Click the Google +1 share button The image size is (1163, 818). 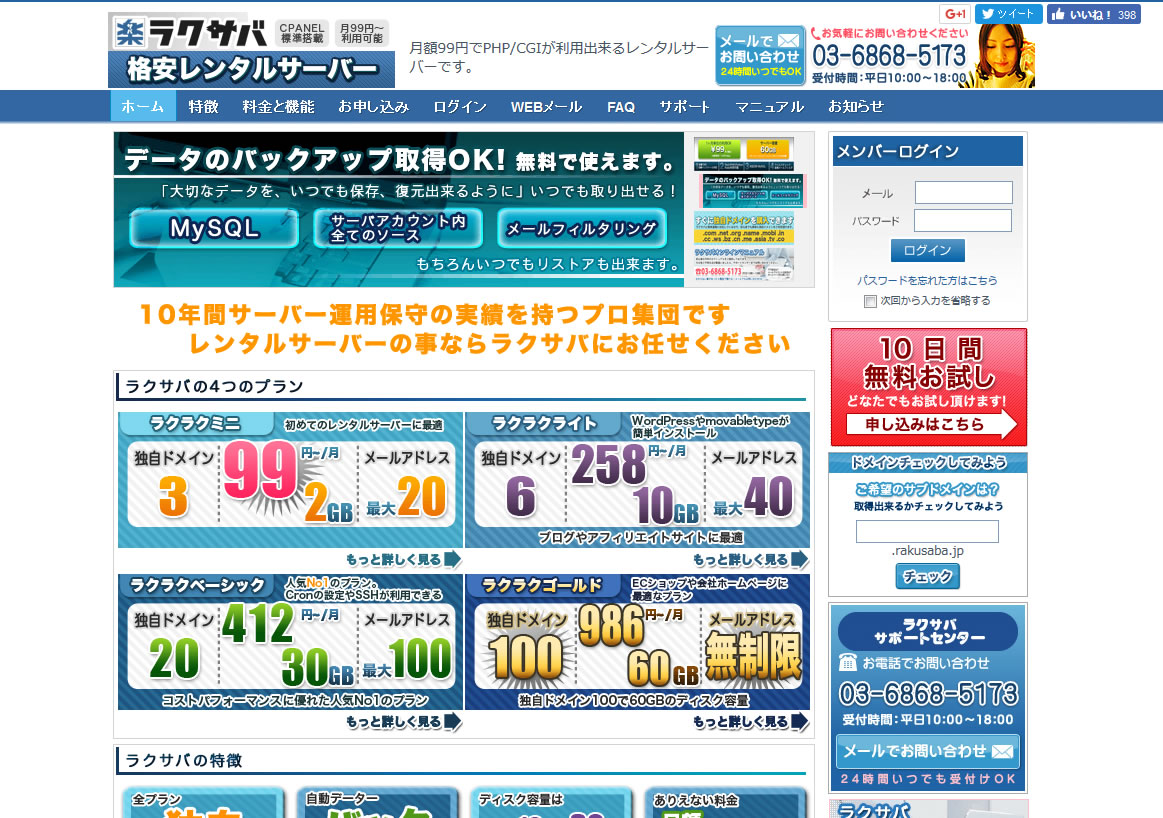point(955,14)
